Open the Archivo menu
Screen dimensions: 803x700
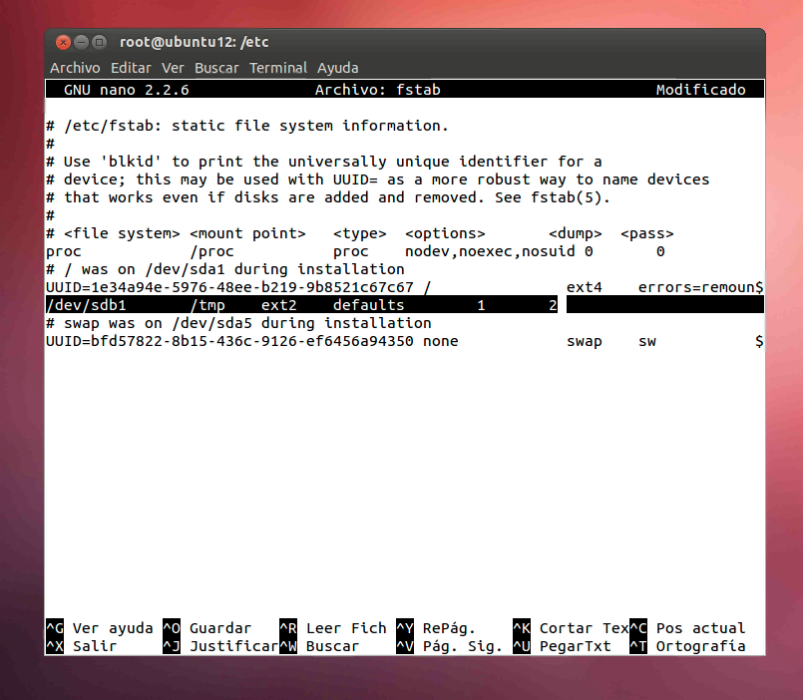75,68
